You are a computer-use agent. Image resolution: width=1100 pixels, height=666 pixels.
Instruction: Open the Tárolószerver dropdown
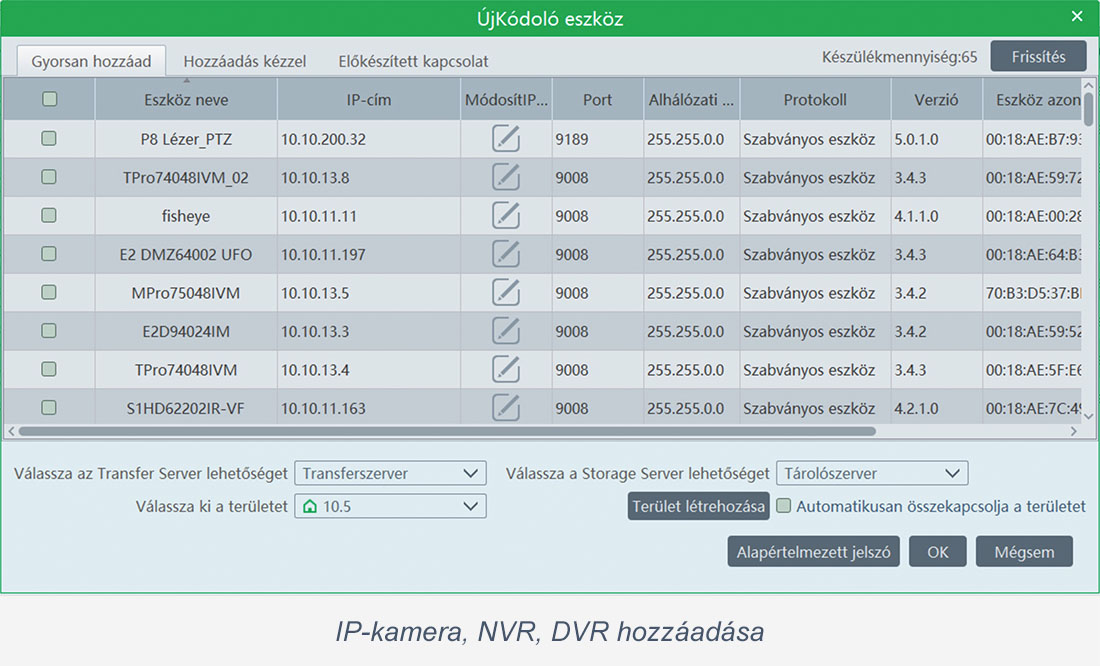click(871, 473)
